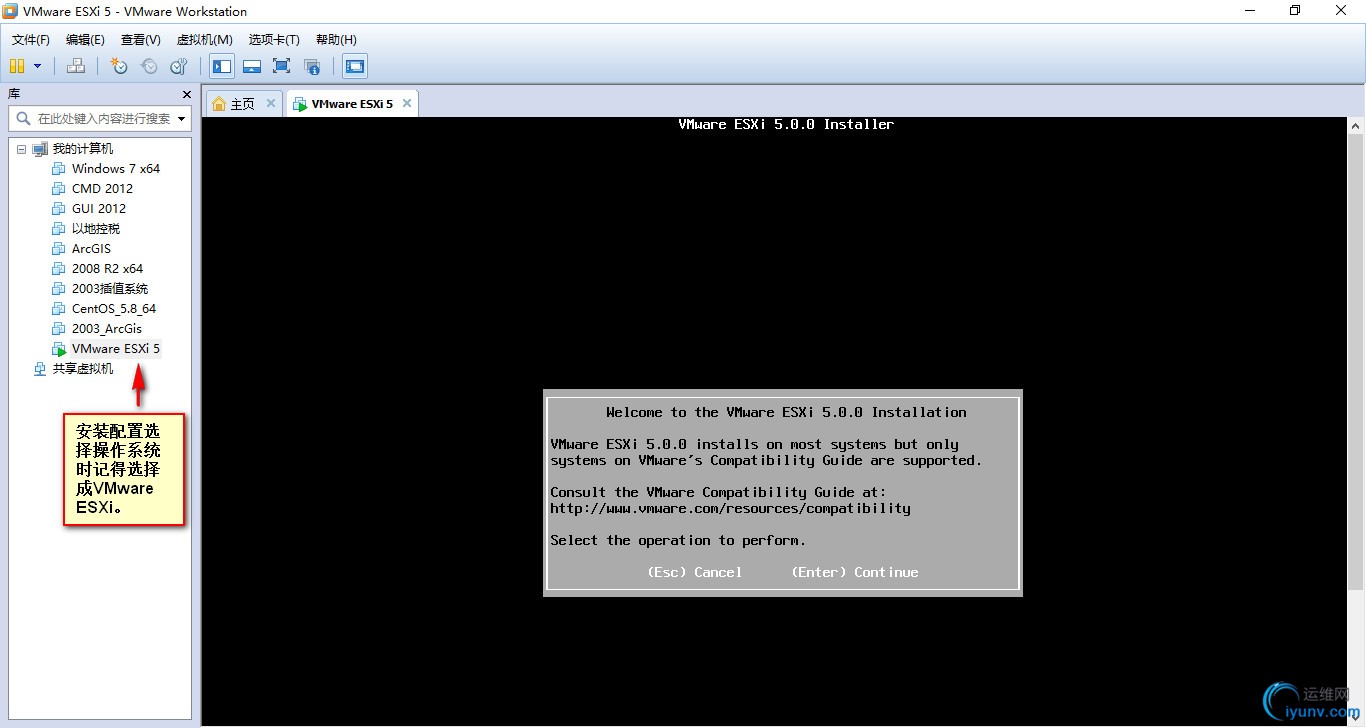Viewport: 1366px width, 728px height.
Task: Click the vertical scrollbar up arrow
Action: (1356, 126)
